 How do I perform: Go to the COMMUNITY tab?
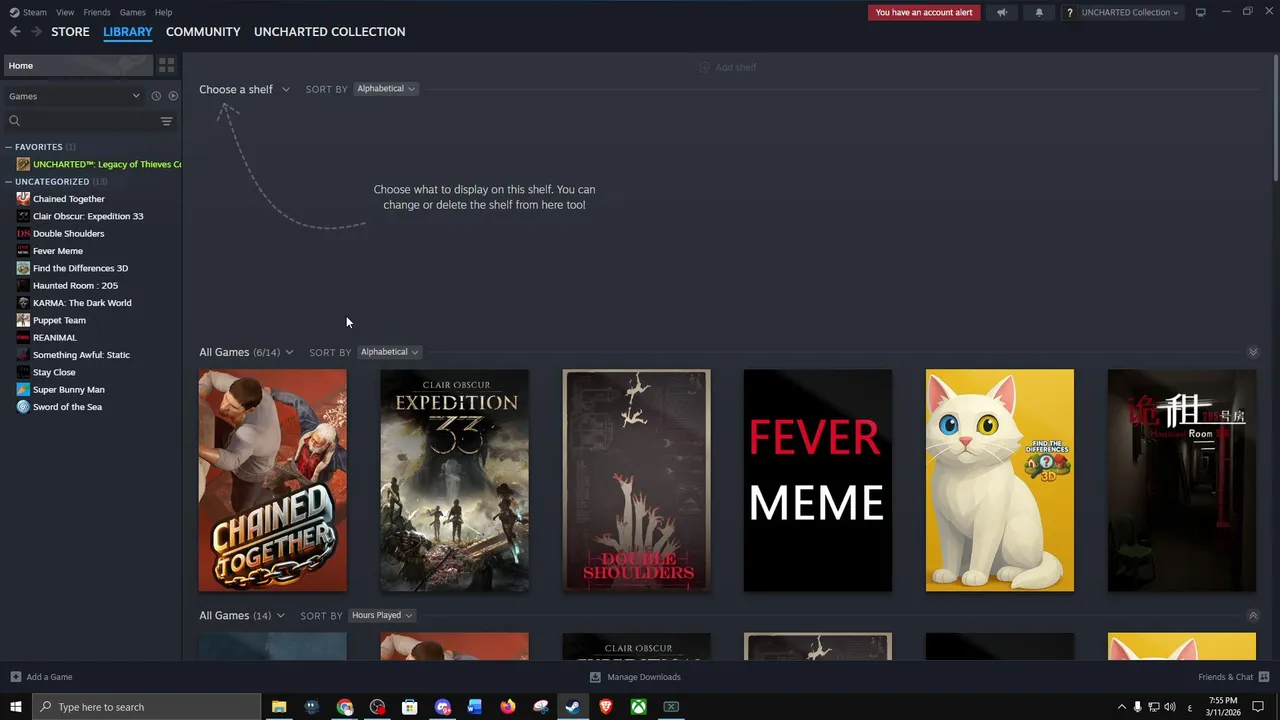(203, 32)
